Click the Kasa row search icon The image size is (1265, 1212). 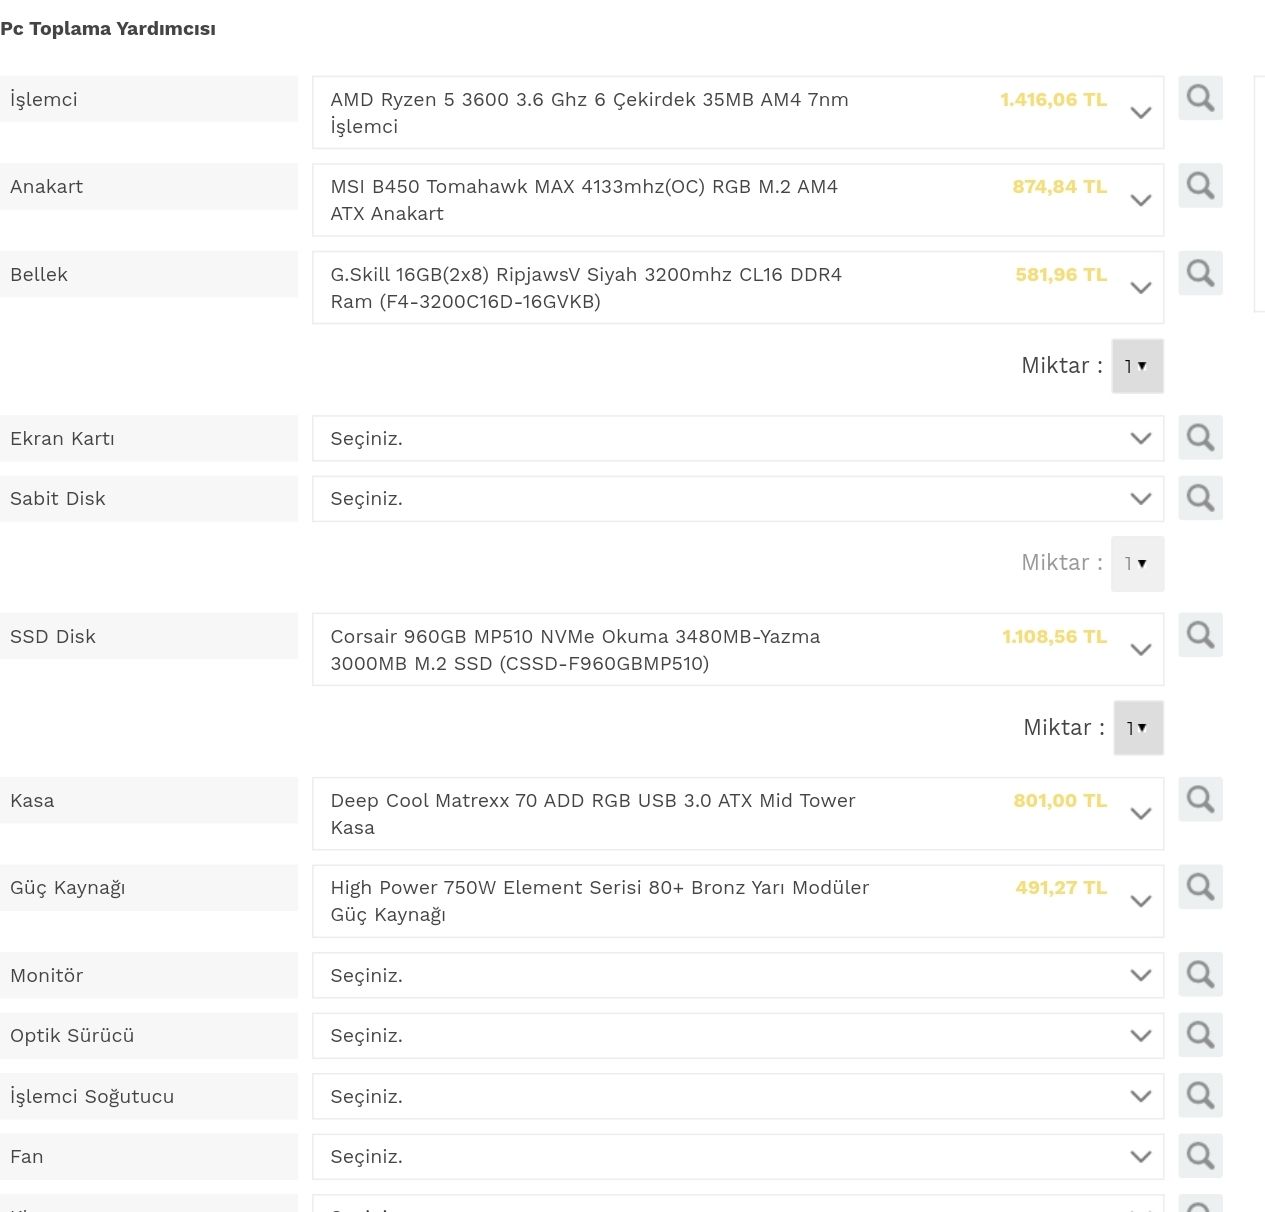click(1200, 800)
